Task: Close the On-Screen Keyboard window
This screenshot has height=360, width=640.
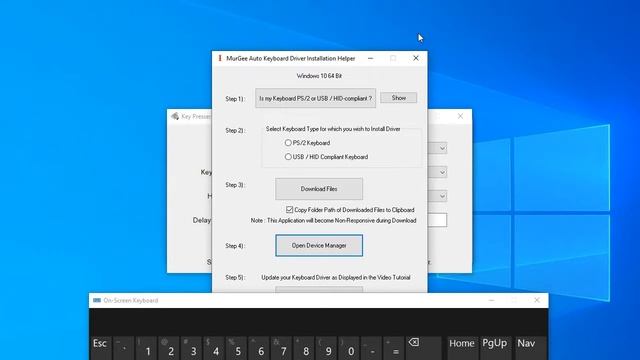Action: click(x=537, y=300)
